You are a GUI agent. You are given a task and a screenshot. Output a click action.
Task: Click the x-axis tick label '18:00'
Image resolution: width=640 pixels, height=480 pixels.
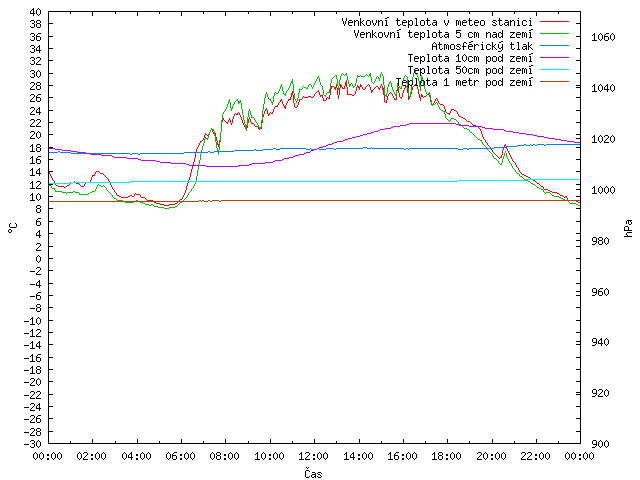pos(447,456)
